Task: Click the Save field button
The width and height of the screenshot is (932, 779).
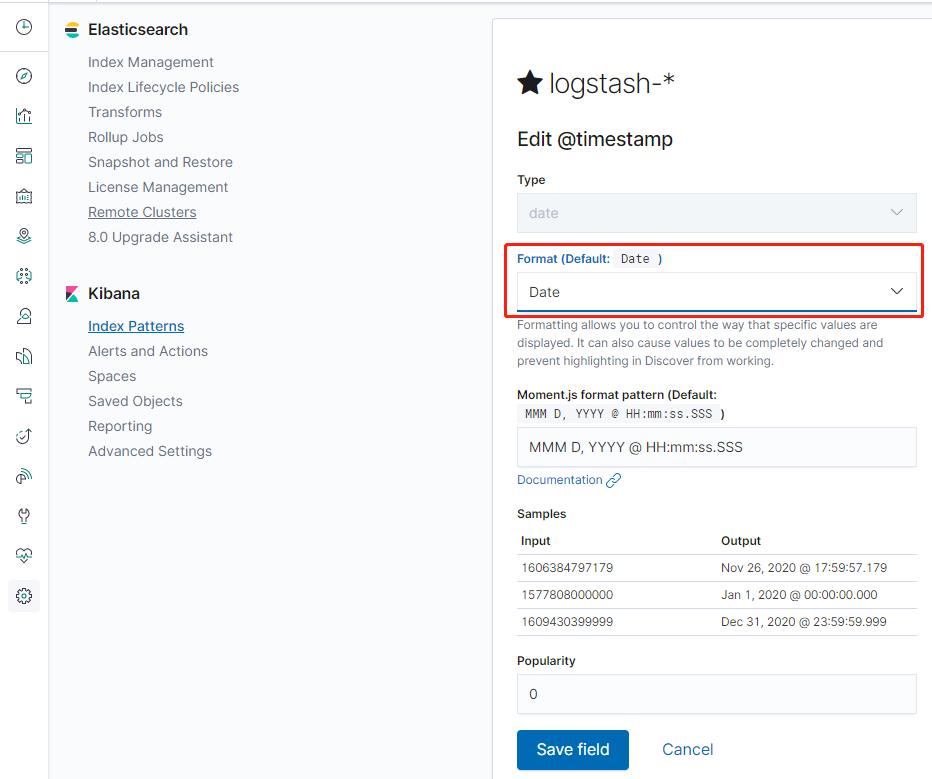Action: click(573, 750)
